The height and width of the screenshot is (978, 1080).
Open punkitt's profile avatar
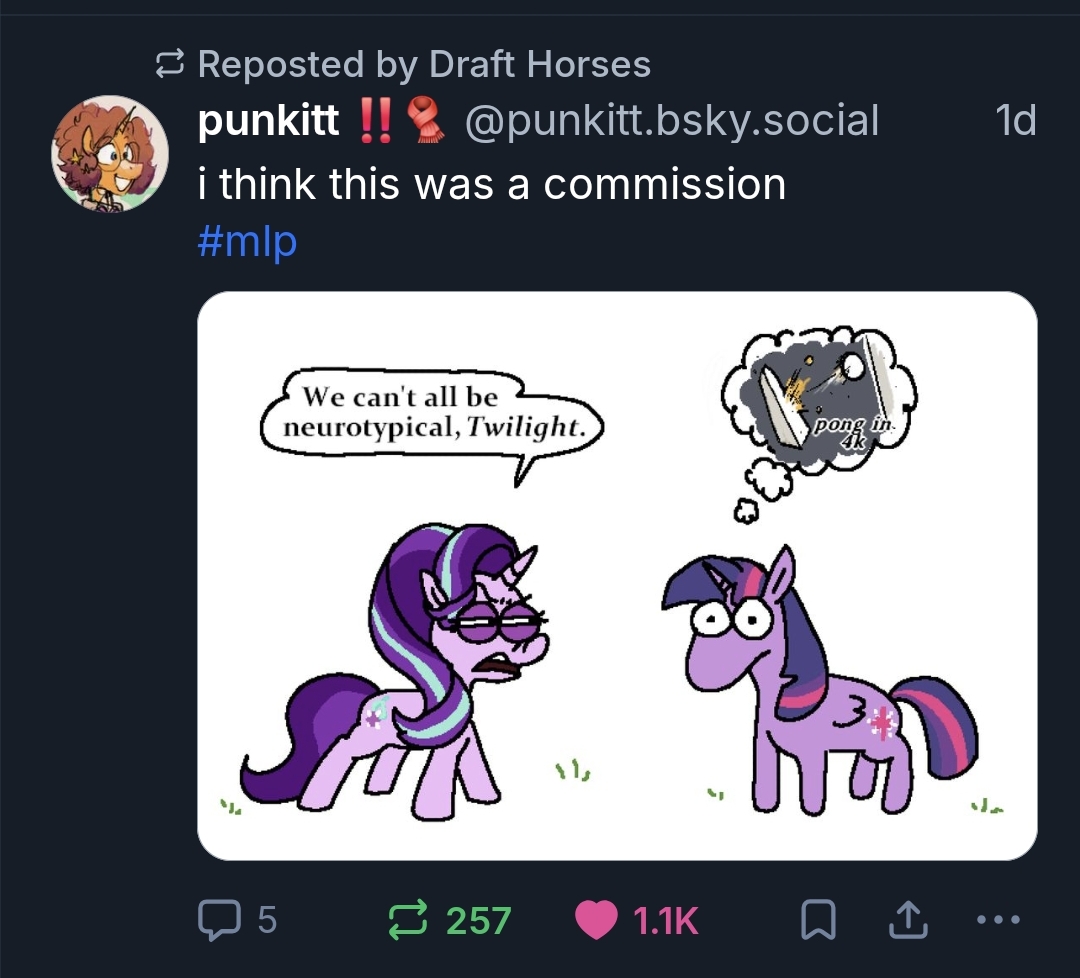point(110,154)
